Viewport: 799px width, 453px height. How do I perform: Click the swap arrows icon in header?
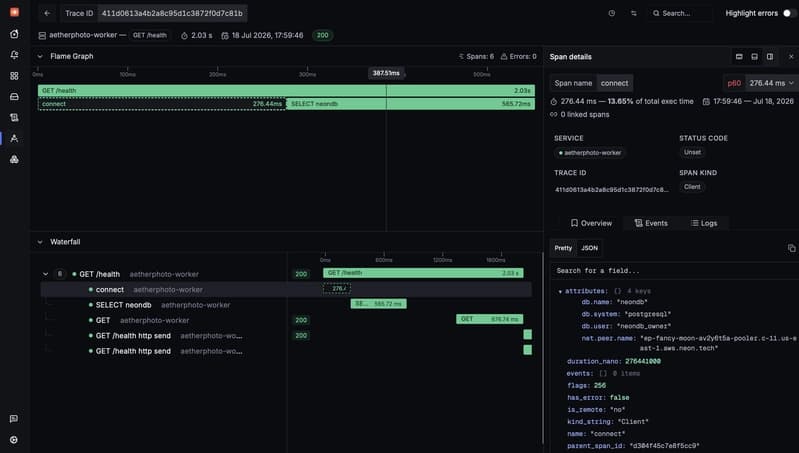tap(633, 13)
